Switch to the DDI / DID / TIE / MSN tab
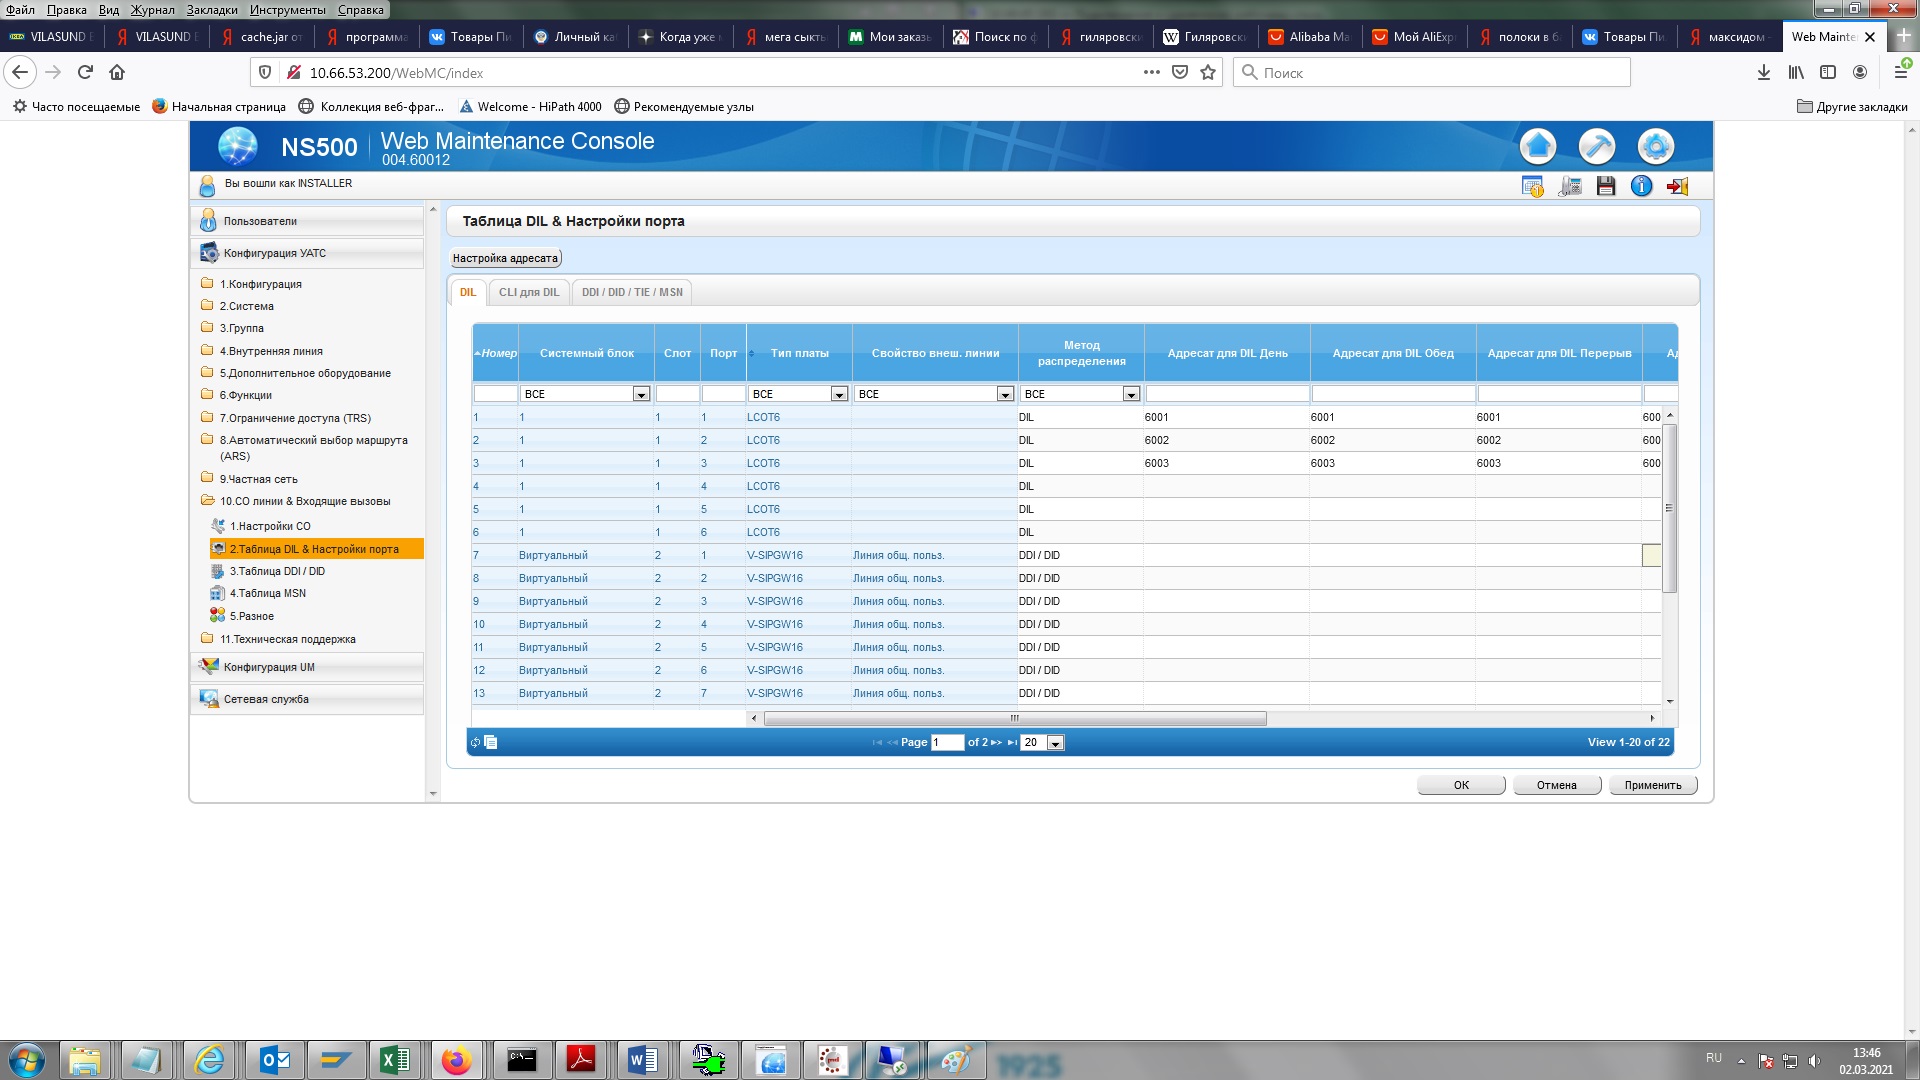The image size is (1920, 1080). click(x=632, y=292)
